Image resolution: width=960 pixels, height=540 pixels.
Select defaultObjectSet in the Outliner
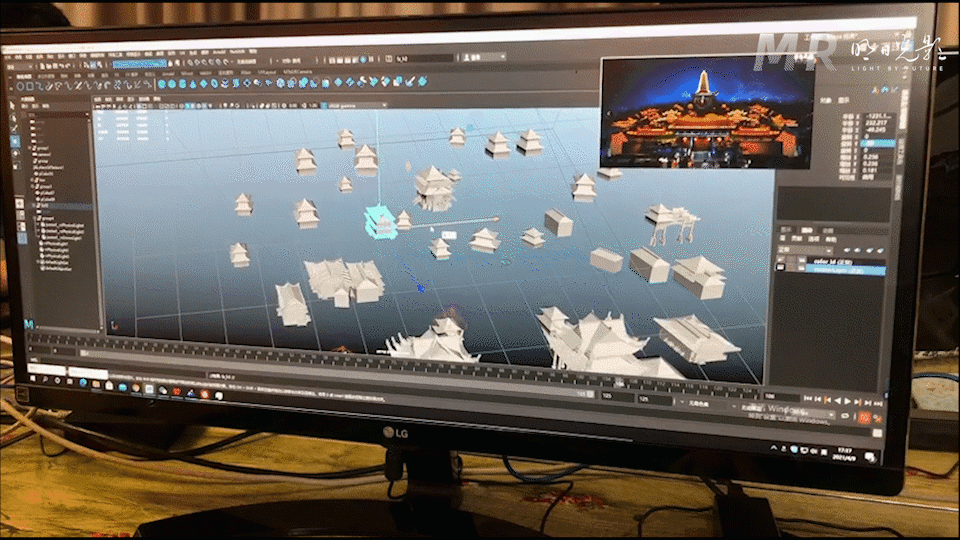click(56, 269)
